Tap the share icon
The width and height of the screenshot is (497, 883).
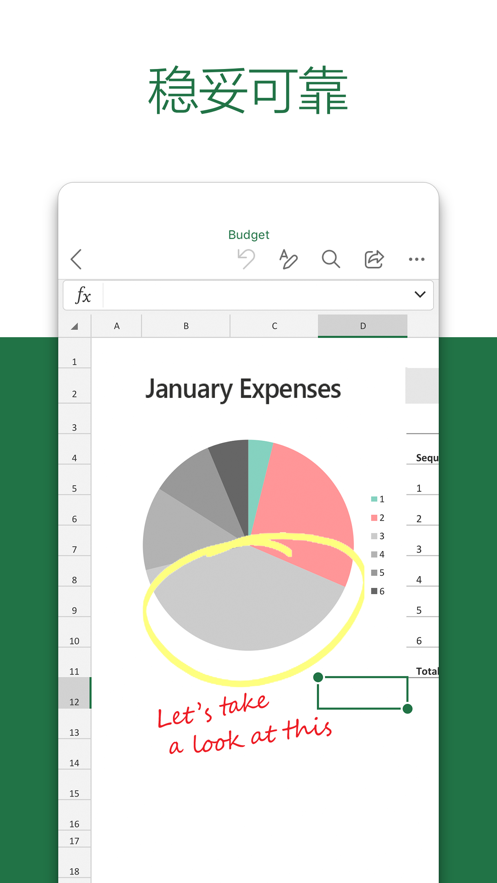click(x=374, y=259)
